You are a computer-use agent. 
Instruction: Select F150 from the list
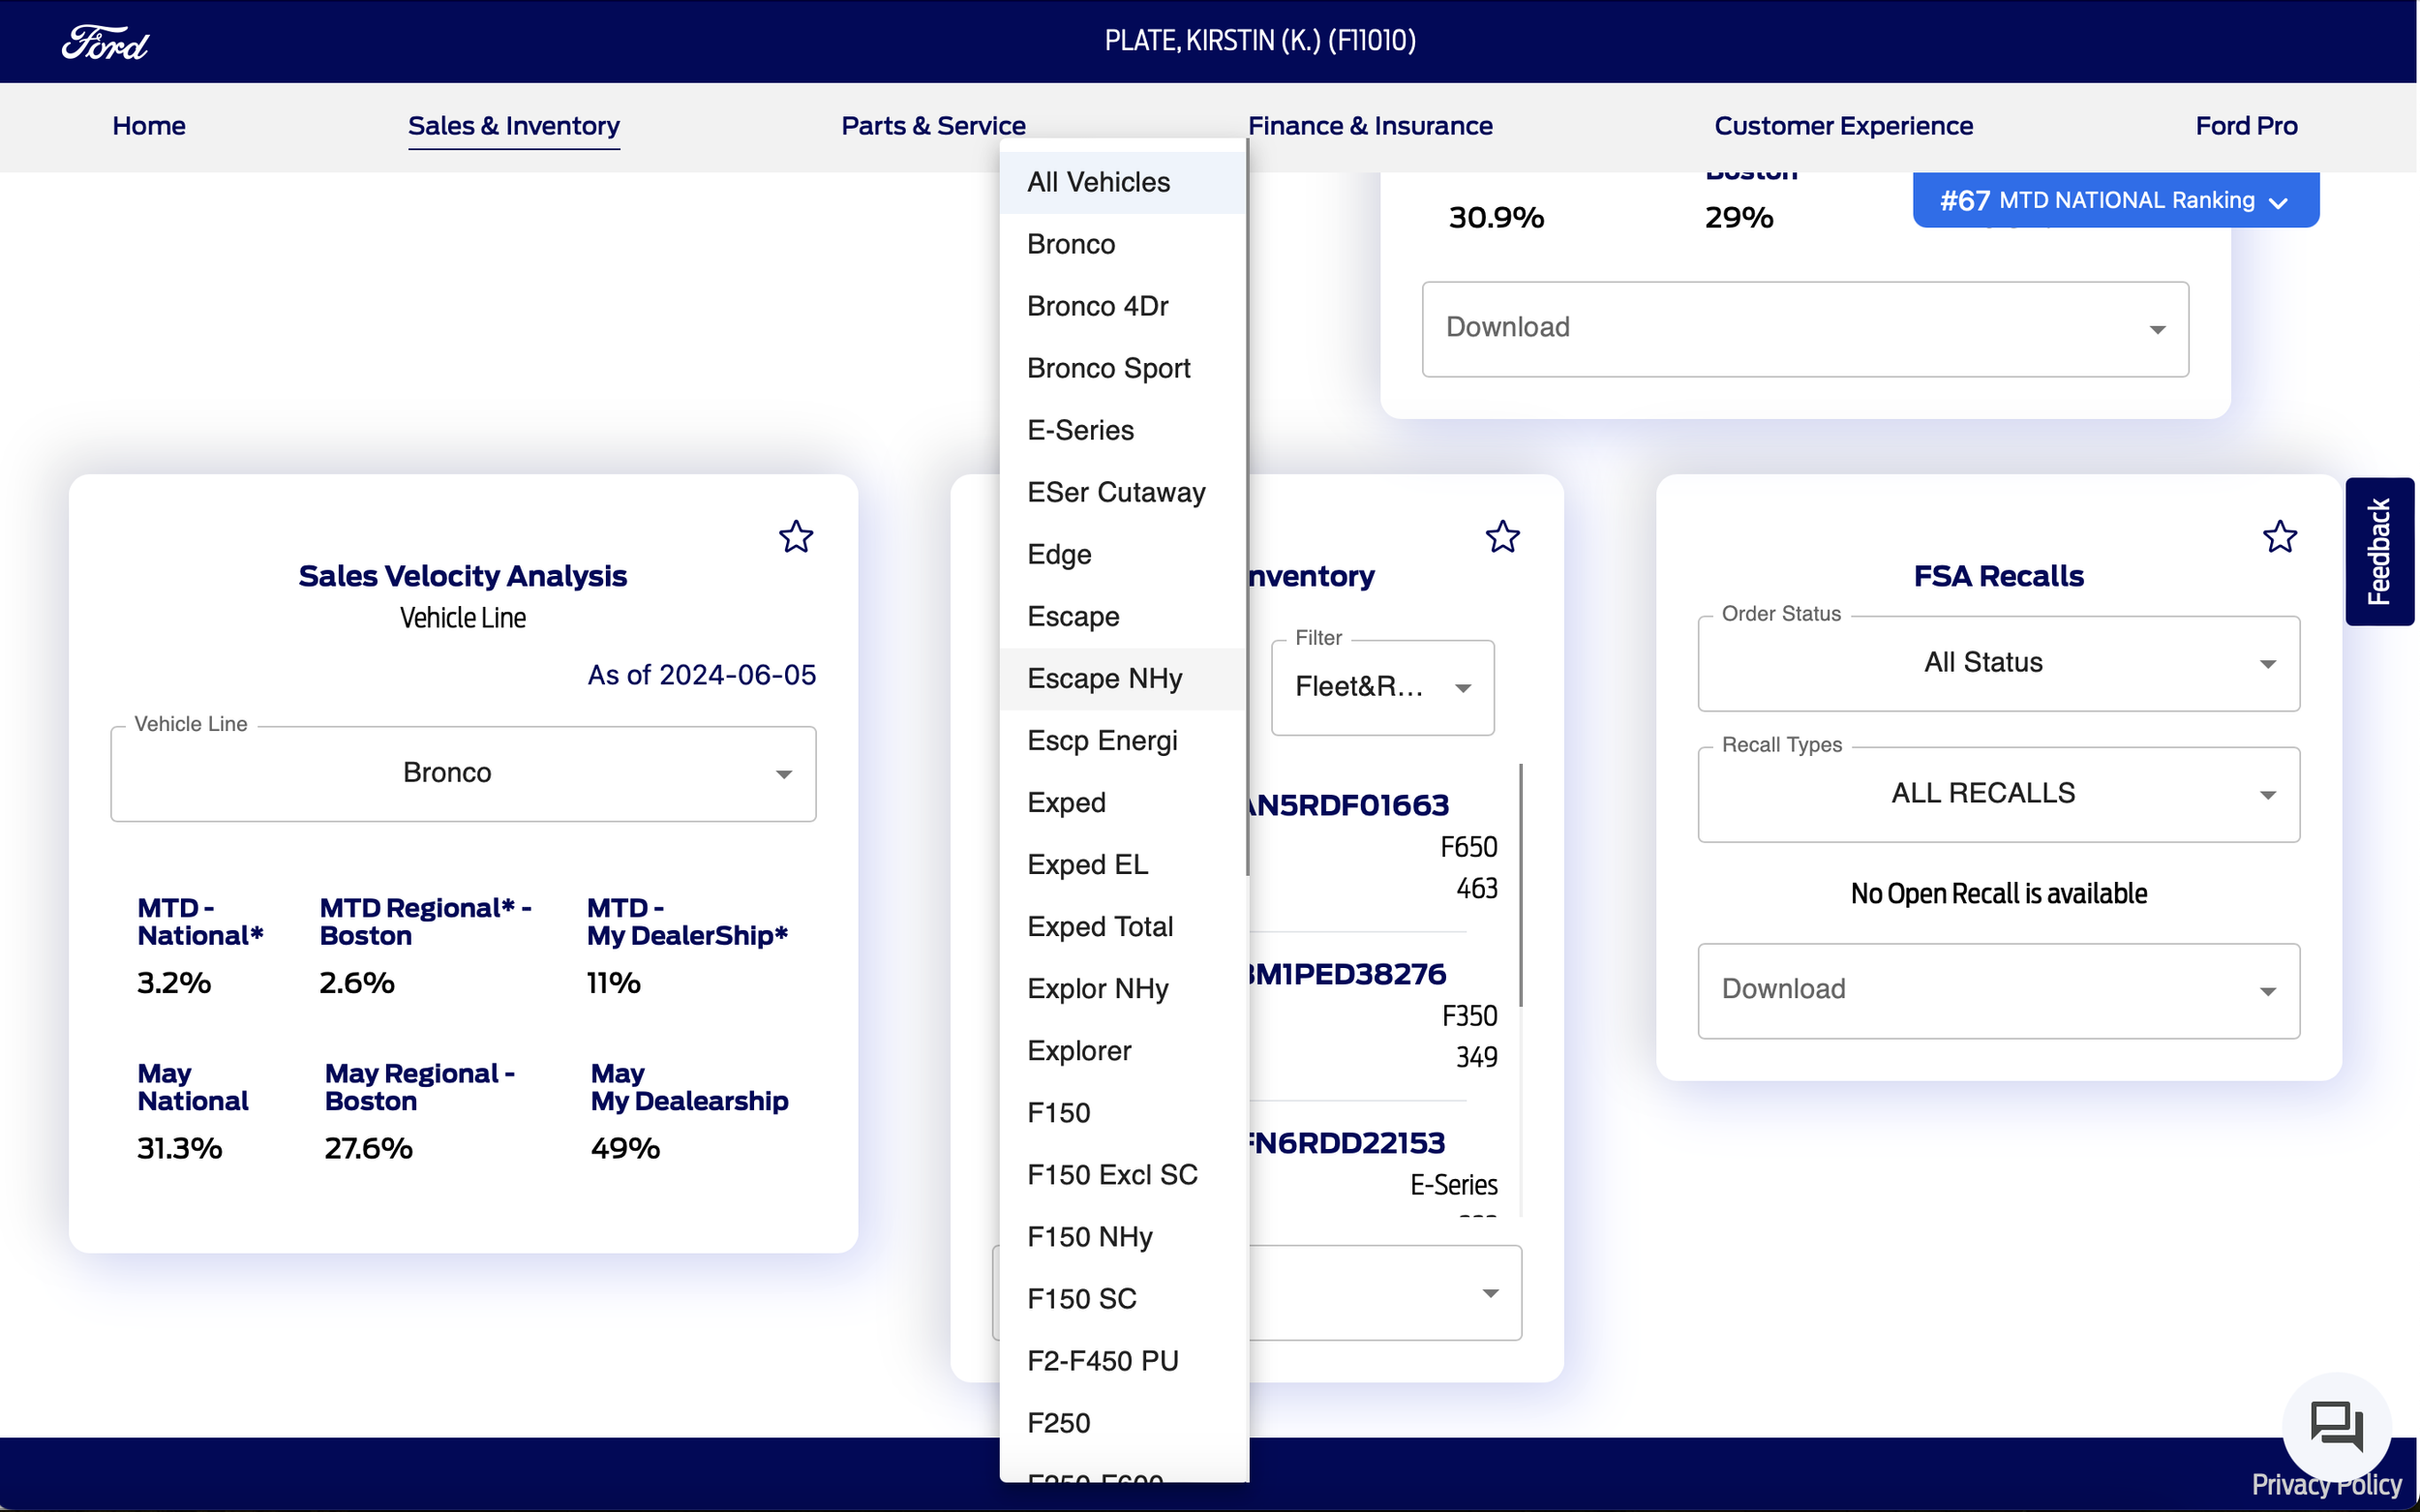1122,1112
